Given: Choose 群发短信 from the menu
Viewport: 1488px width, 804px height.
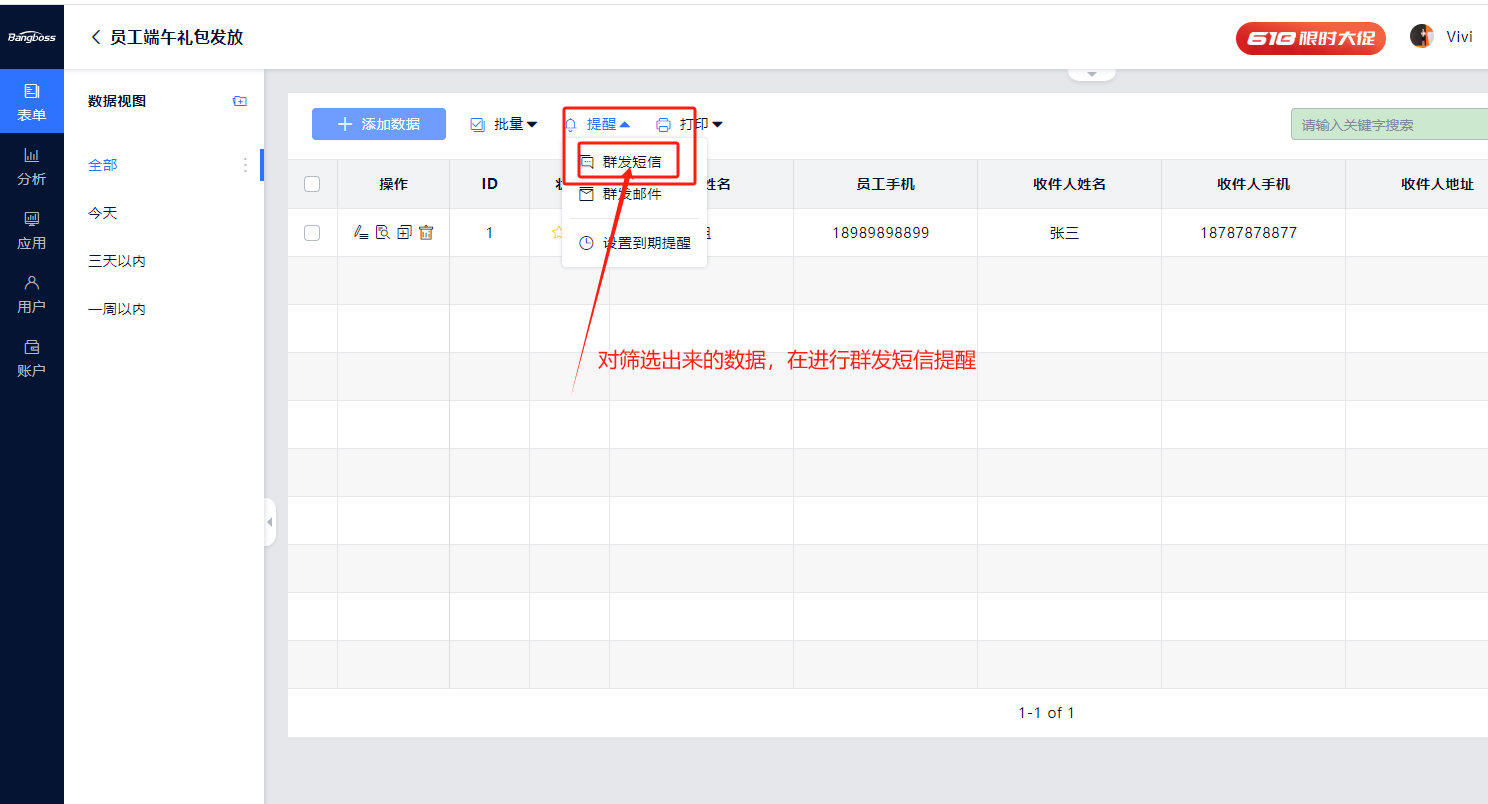Looking at the screenshot, I should coord(630,161).
